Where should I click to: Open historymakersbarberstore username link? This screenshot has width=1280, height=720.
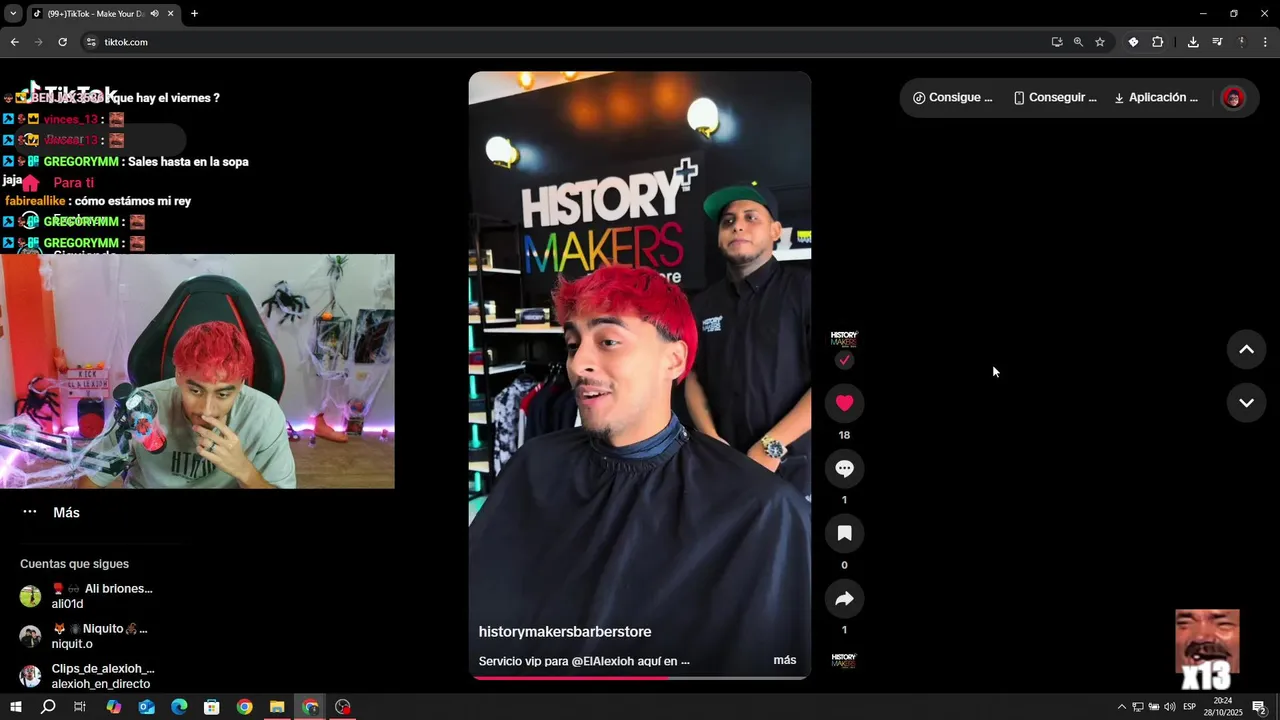pyautogui.click(x=565, y=632)
